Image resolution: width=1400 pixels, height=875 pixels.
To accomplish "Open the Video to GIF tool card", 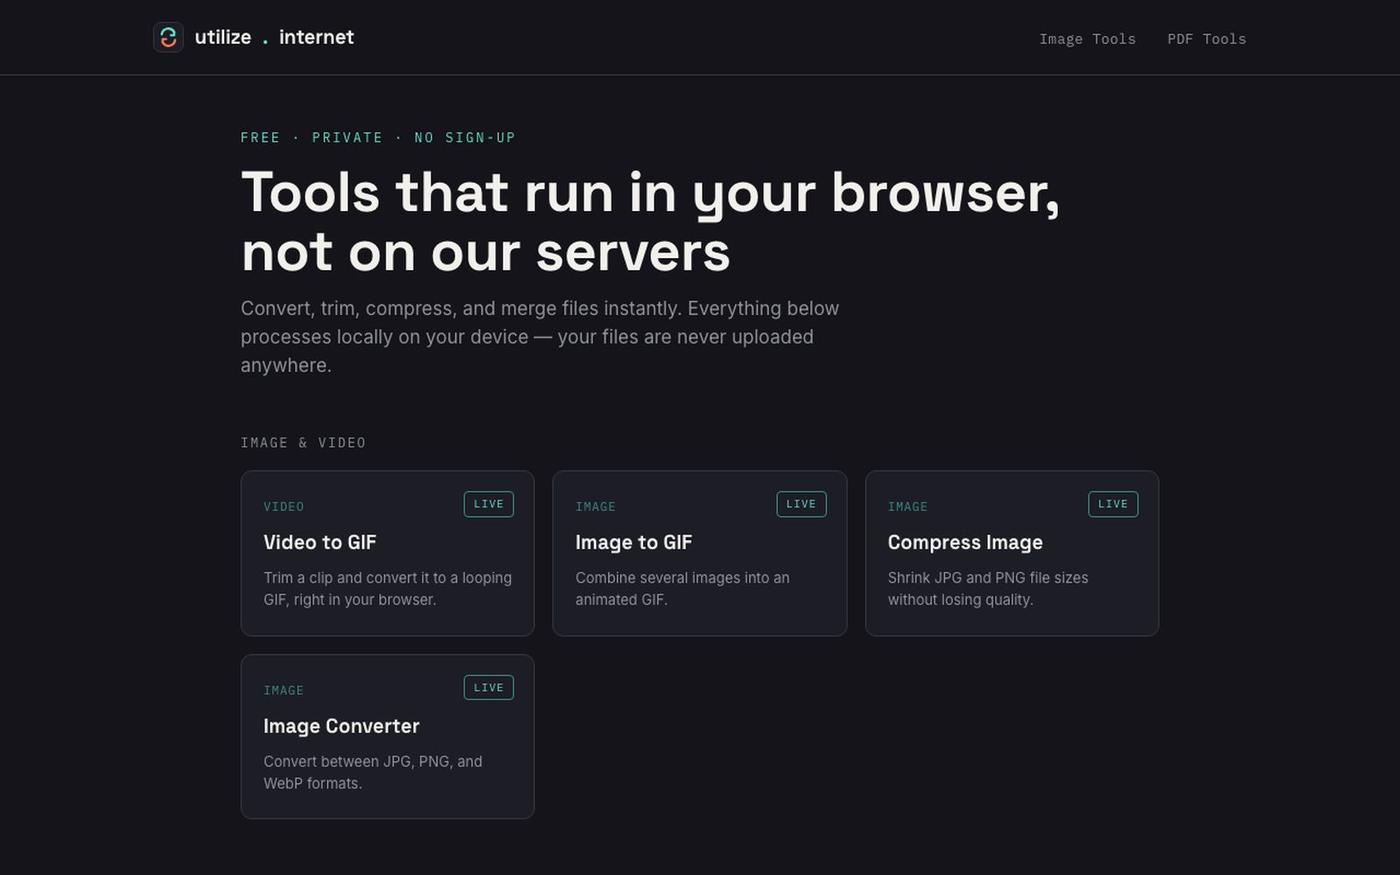I will [387, 553].
